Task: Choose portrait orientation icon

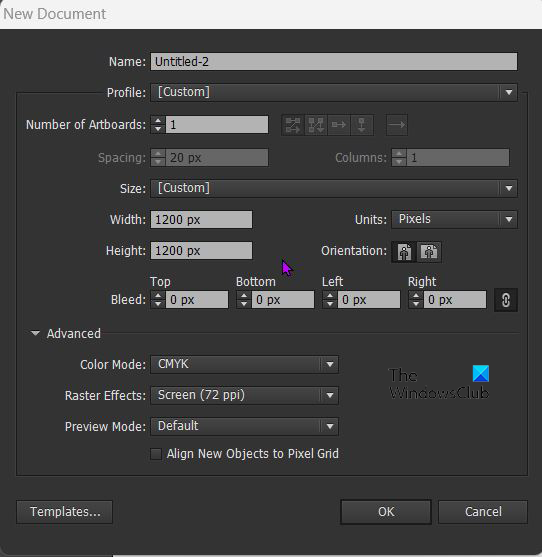Action: point(404,252)
